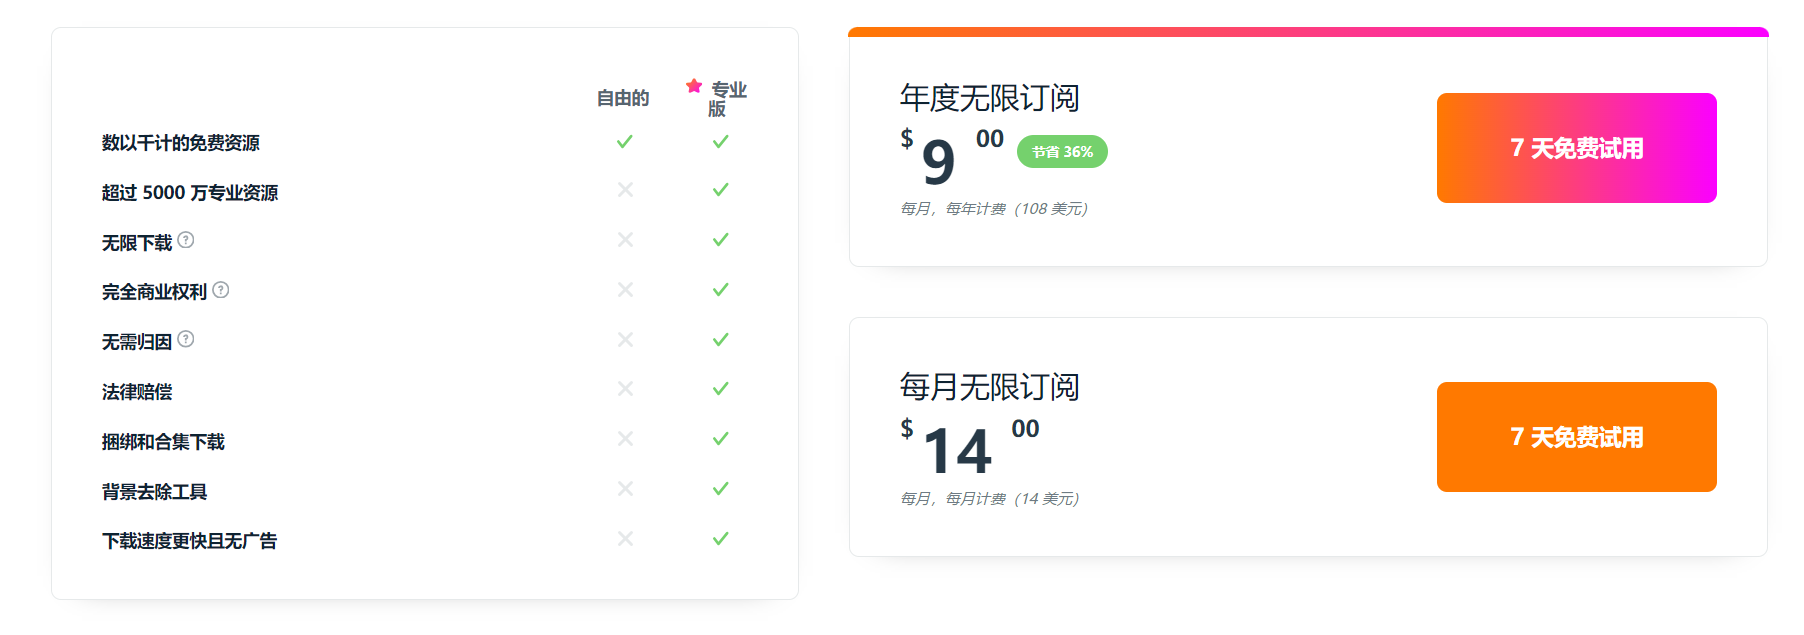Click question mark icon next to 无需归因

186,339
